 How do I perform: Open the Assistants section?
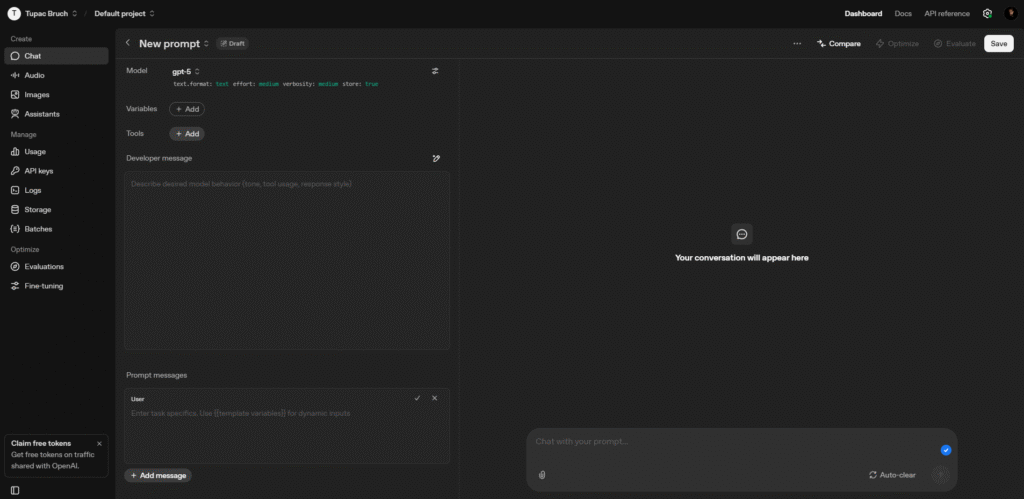(x=56, y=114)
